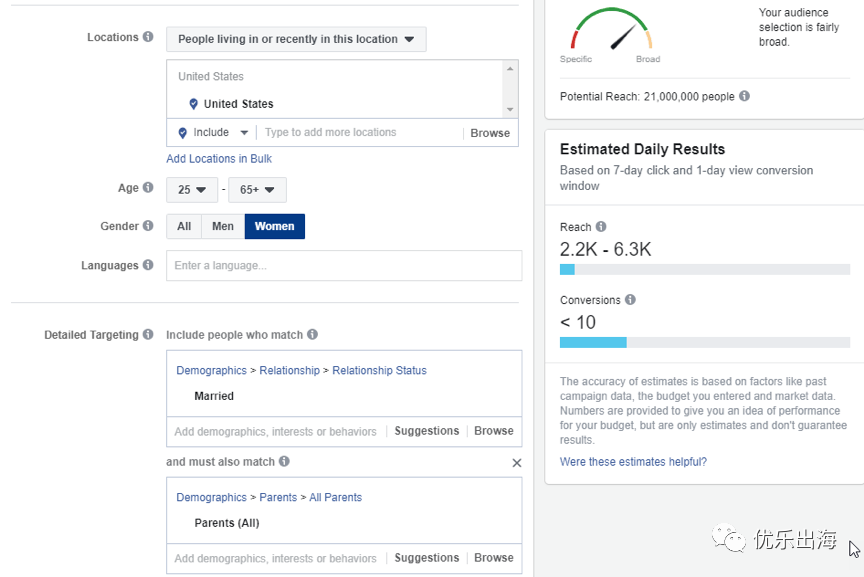Image resolution: width=864 pixels, height=577 pixels.
Task: Click info icon next to 'and must also match'
Action: [x=284, y=462]
